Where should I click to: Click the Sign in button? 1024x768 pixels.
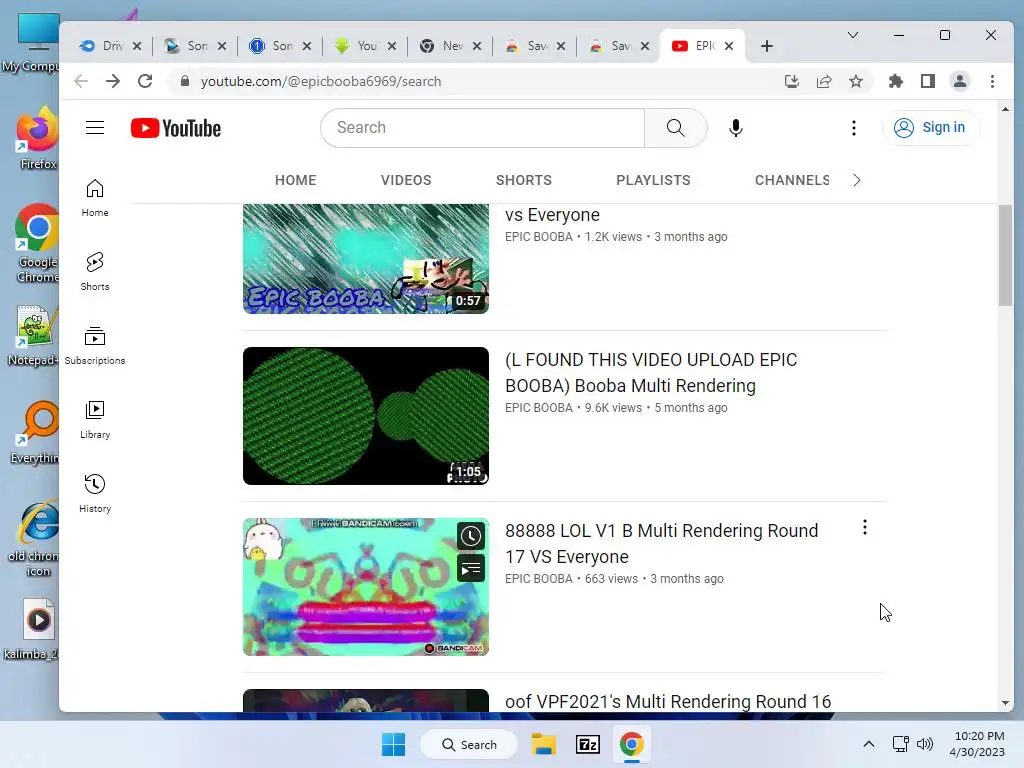[931, 127]
